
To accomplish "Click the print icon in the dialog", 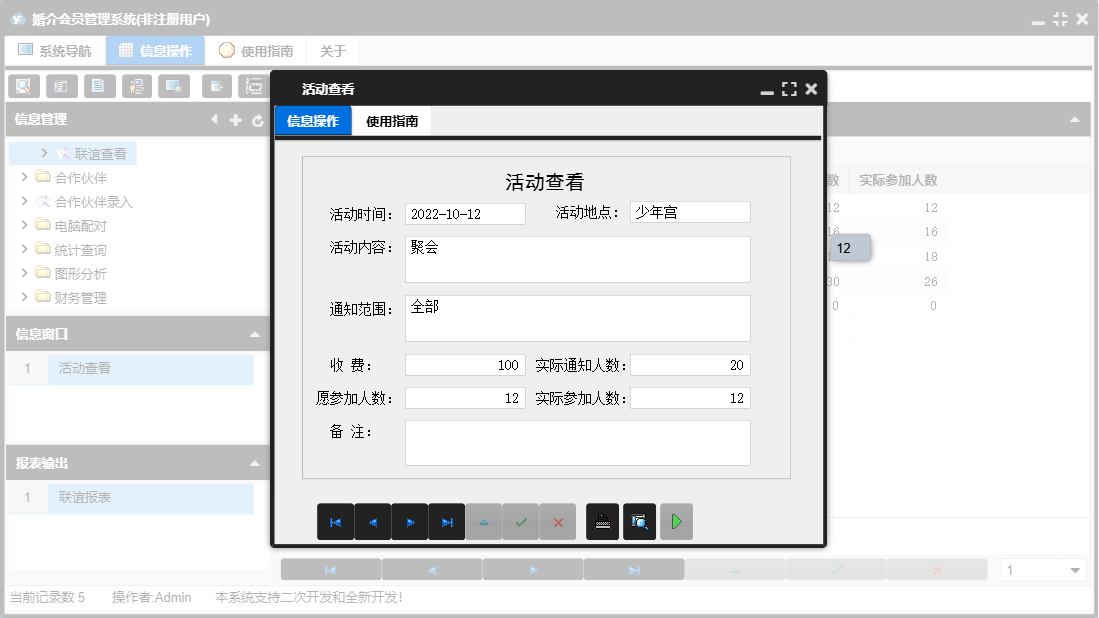I will (x=602, y=521).
